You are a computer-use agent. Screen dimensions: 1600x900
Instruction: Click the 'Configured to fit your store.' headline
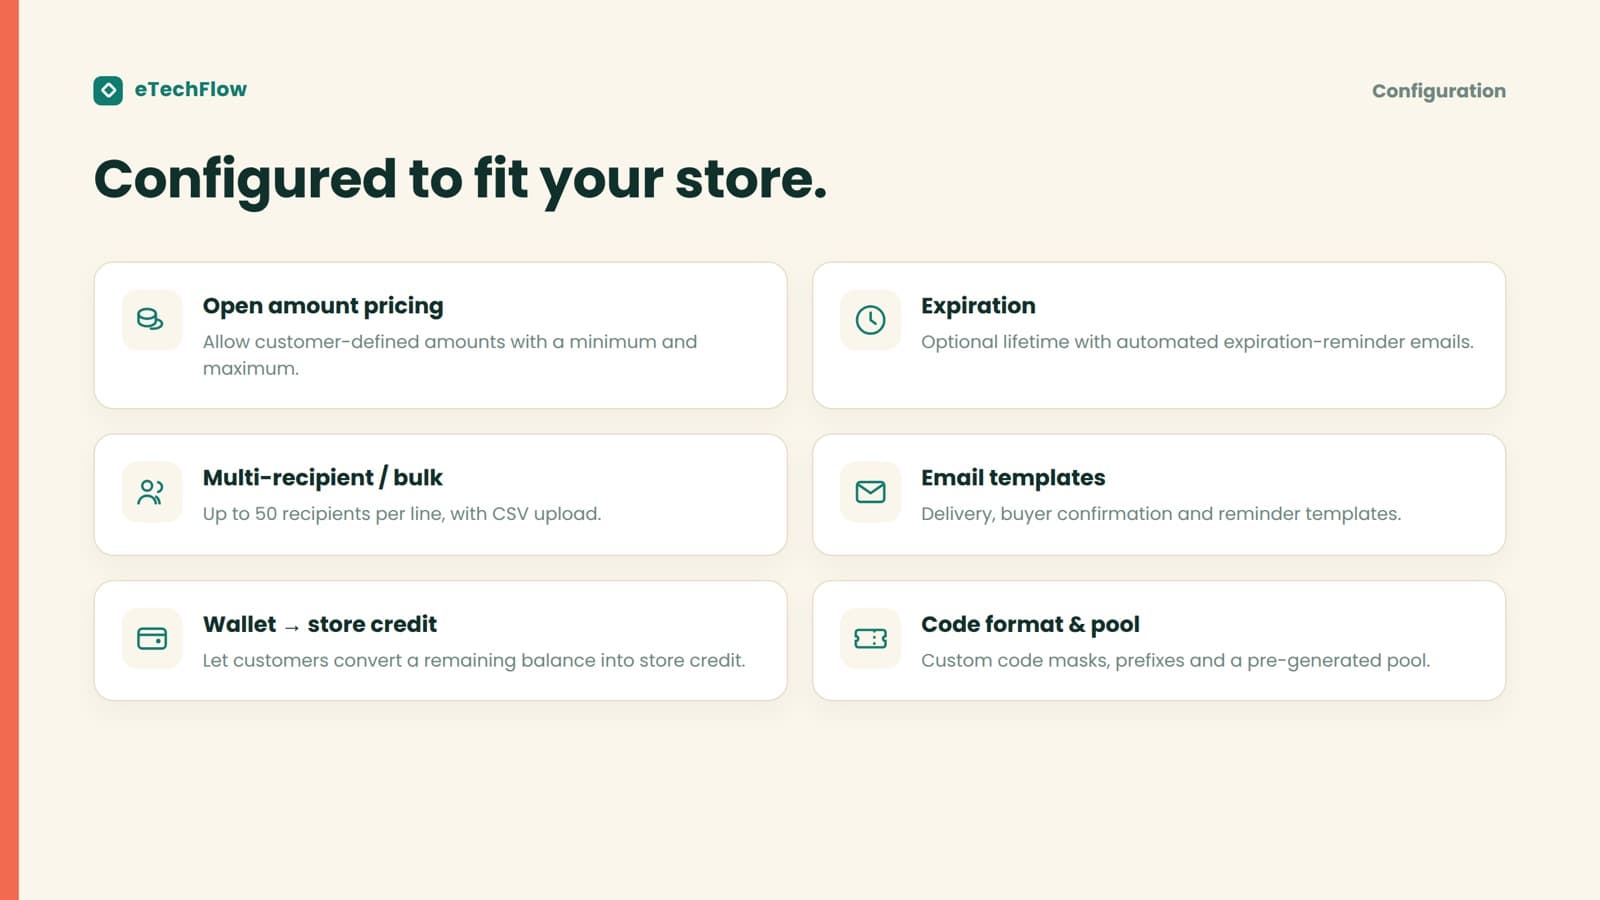pyautogui.click(x=460, y=180)
